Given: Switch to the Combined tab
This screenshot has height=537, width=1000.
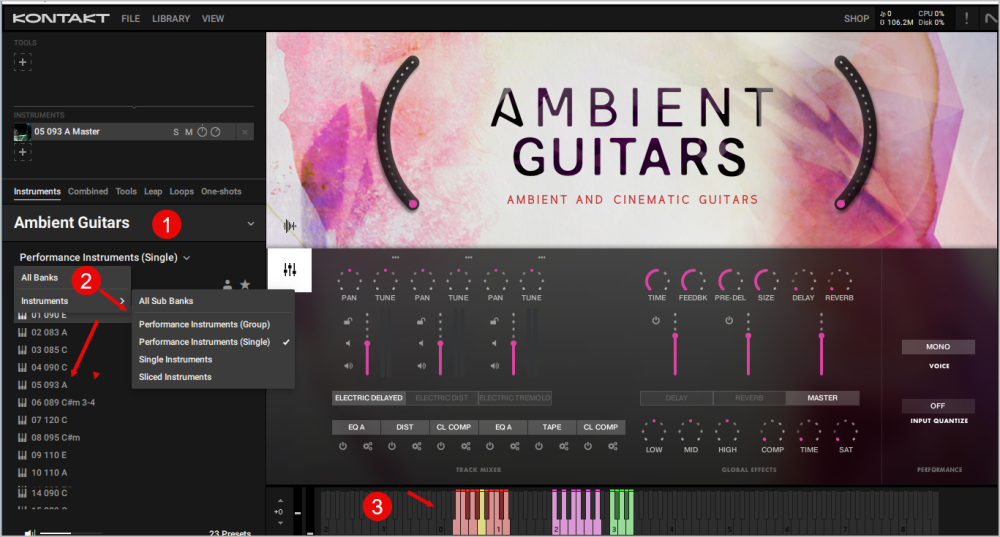Looking at the screenshot, I should tap(88, 191).
